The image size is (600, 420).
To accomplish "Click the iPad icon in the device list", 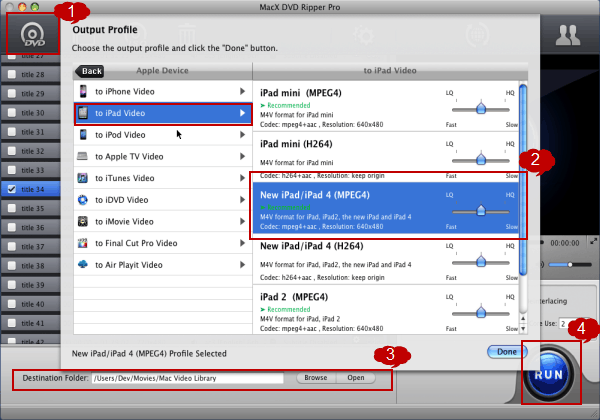I will (x=83, y=113).
